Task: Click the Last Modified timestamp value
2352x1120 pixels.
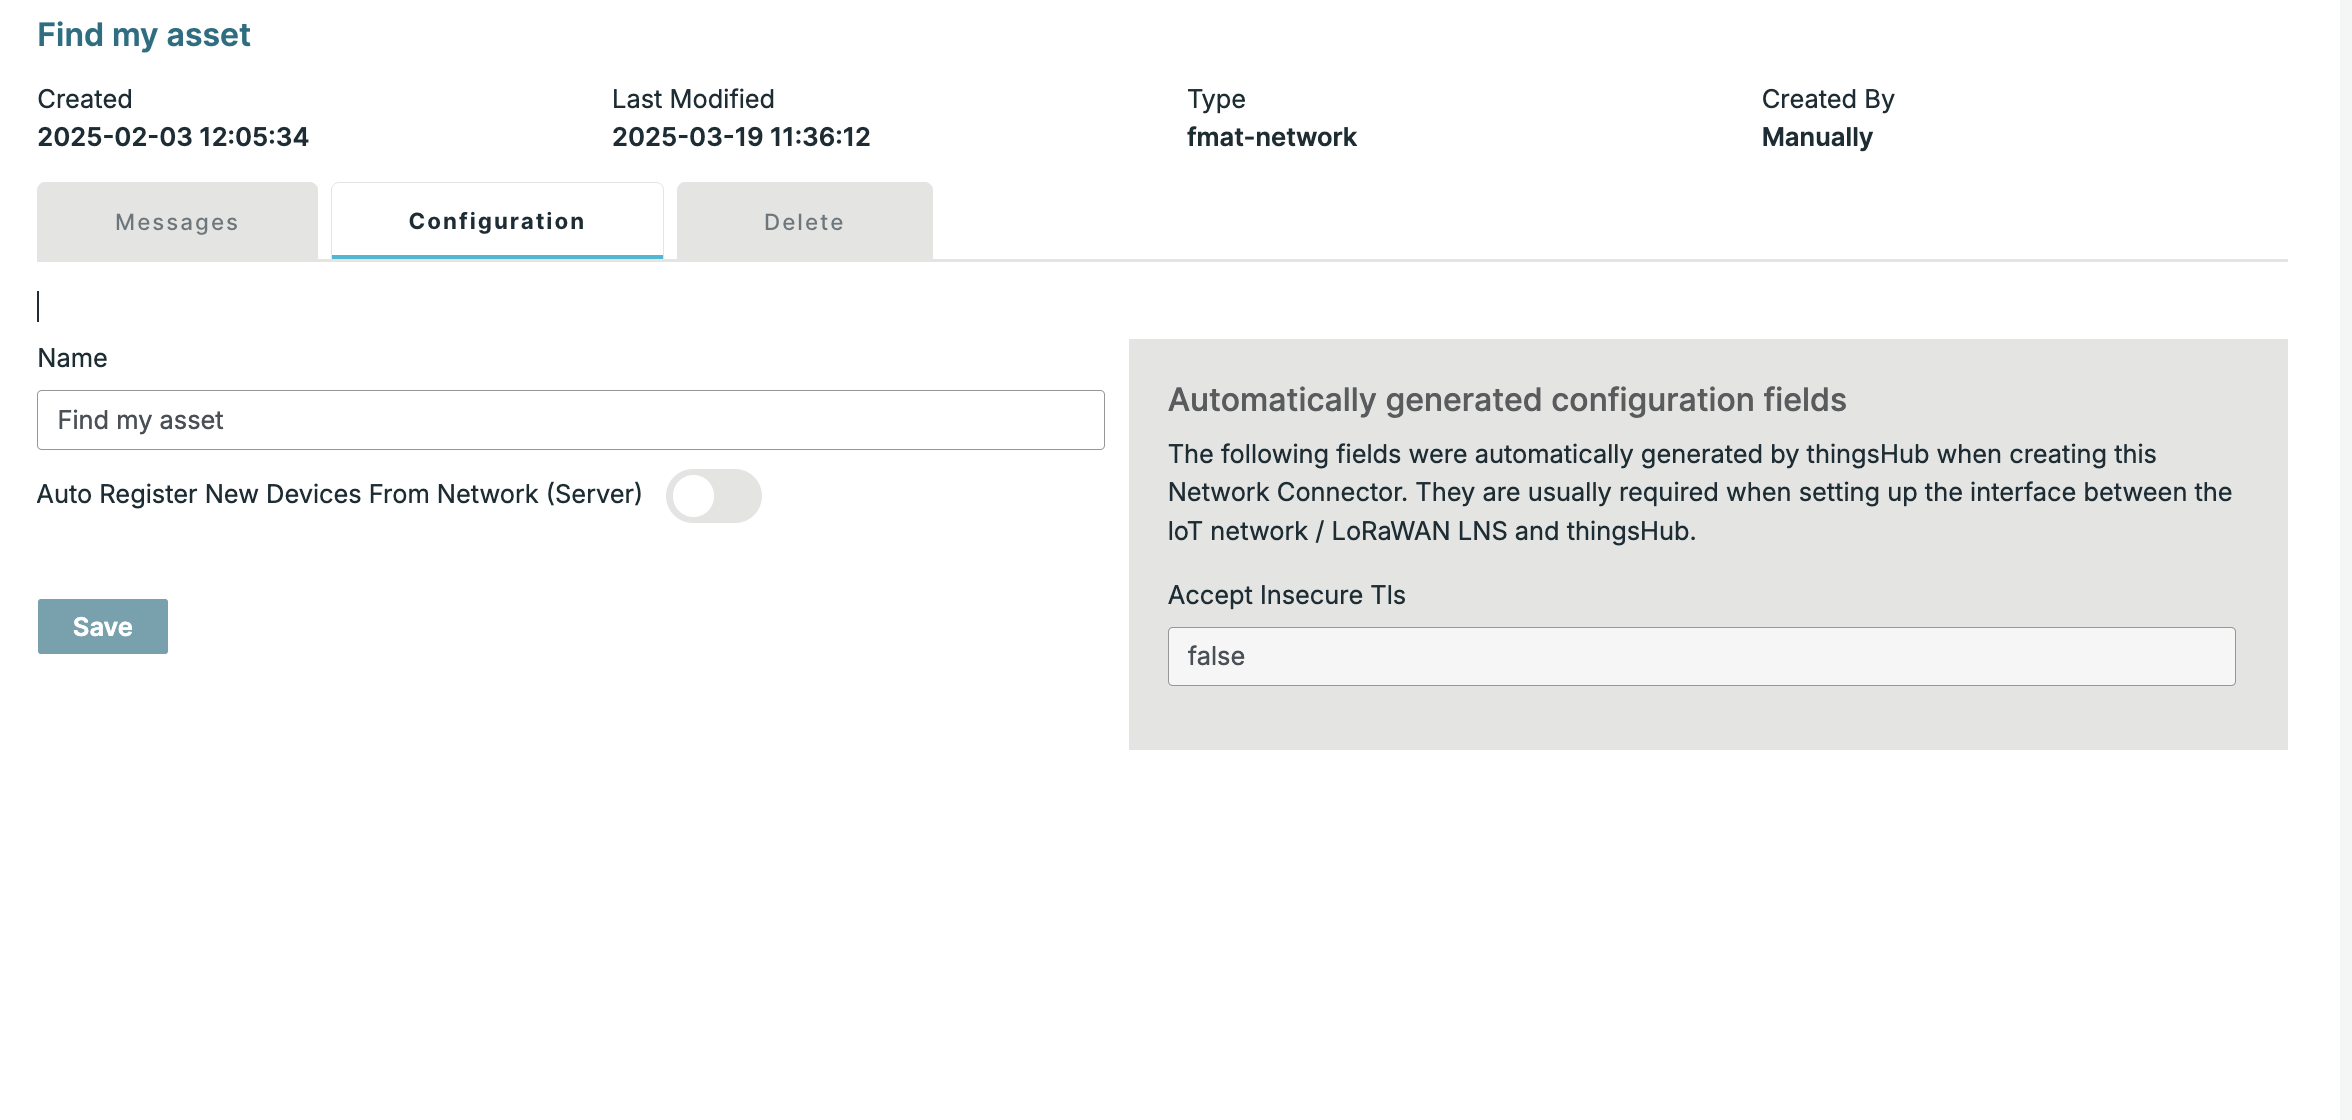Action: pyautogui.click(x=741, y=137)
